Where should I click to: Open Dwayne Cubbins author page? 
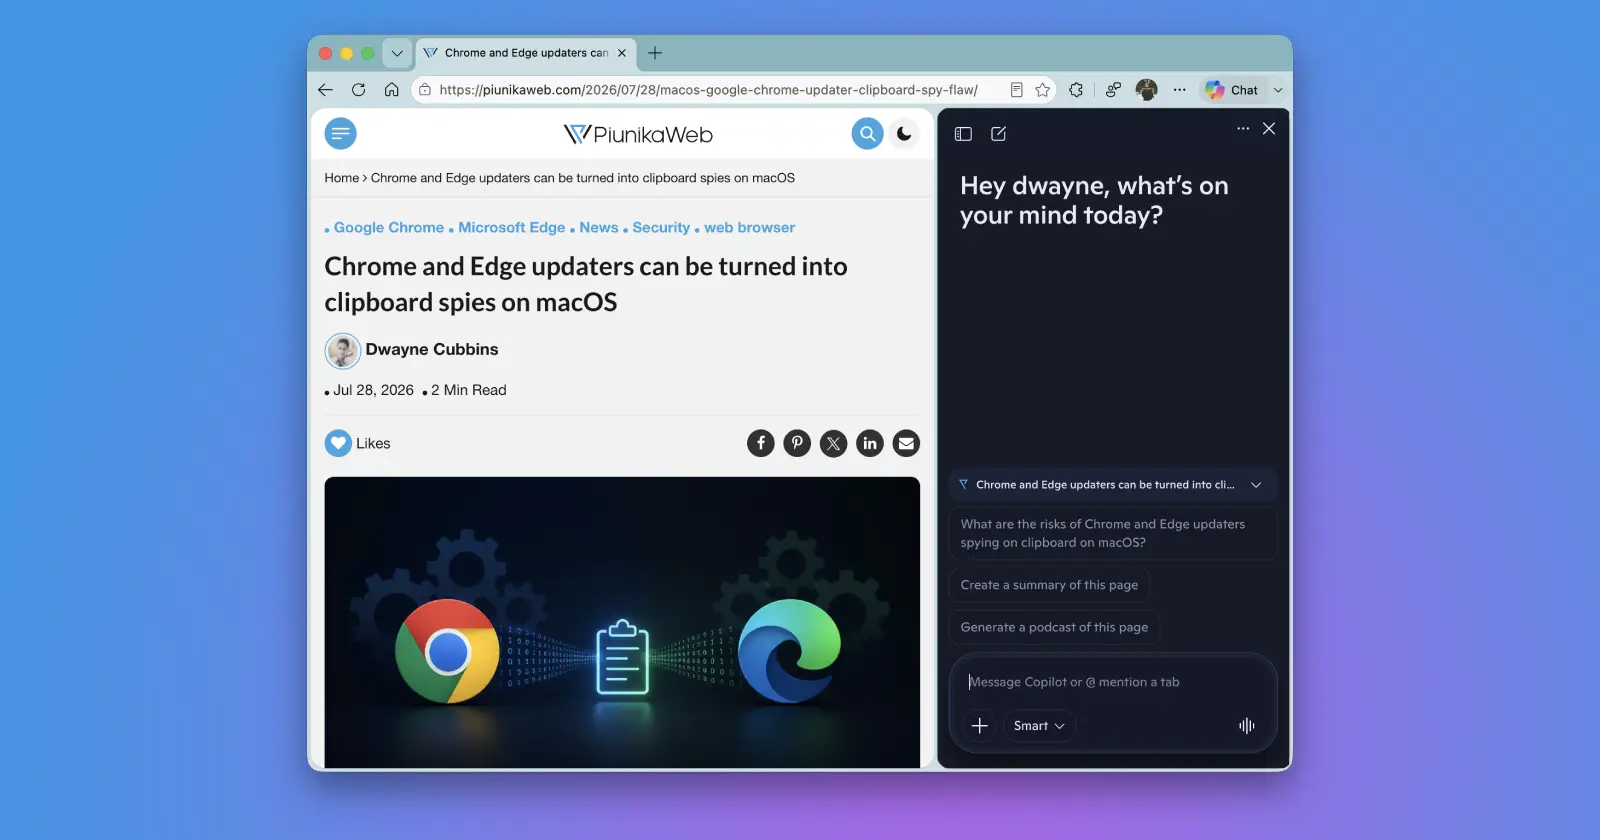[x=432, y=349]
